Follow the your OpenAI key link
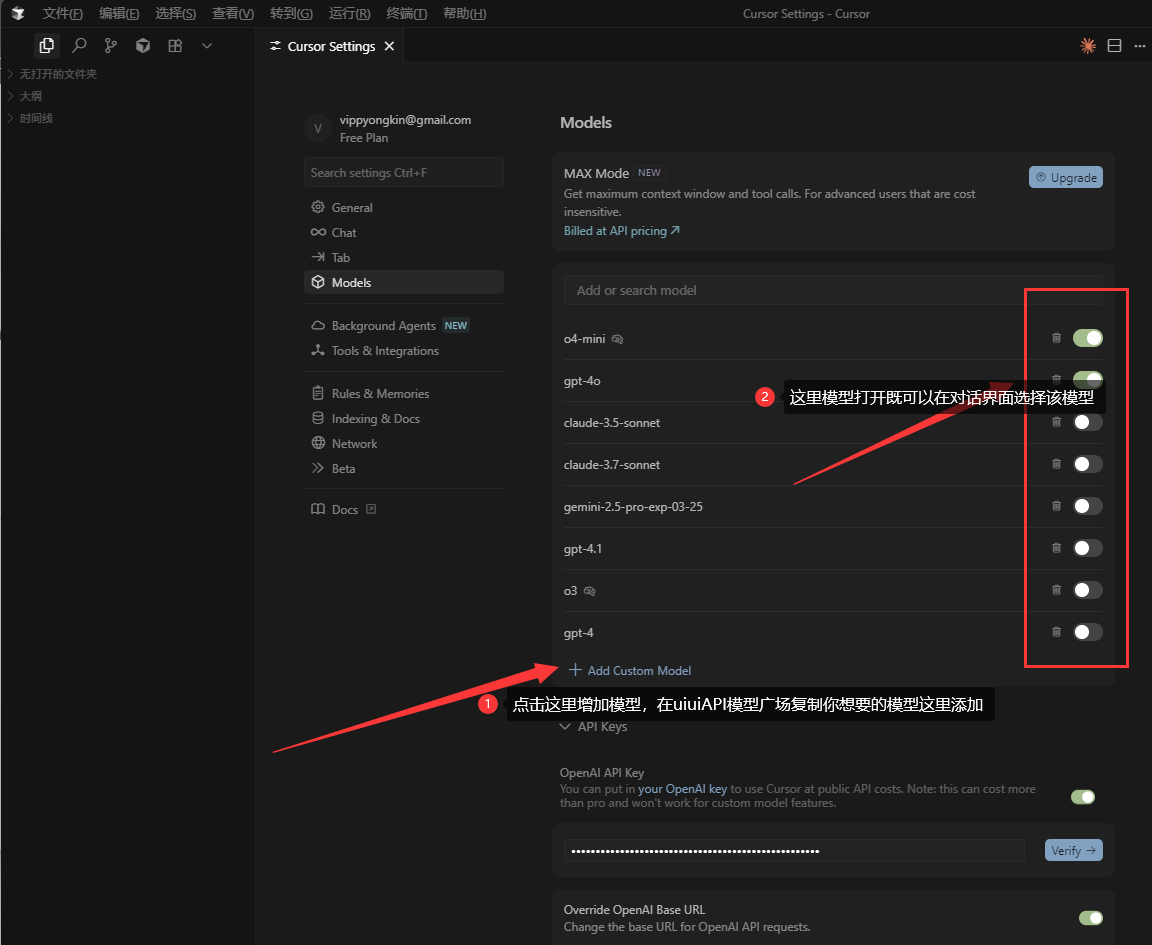The image size is (1152, 945). click(683, 788)
